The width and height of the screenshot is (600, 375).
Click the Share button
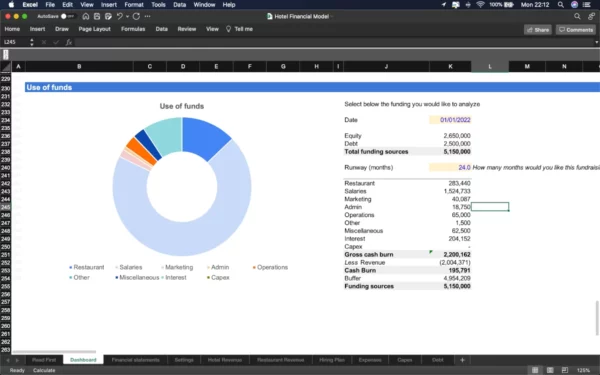(538, 29)
